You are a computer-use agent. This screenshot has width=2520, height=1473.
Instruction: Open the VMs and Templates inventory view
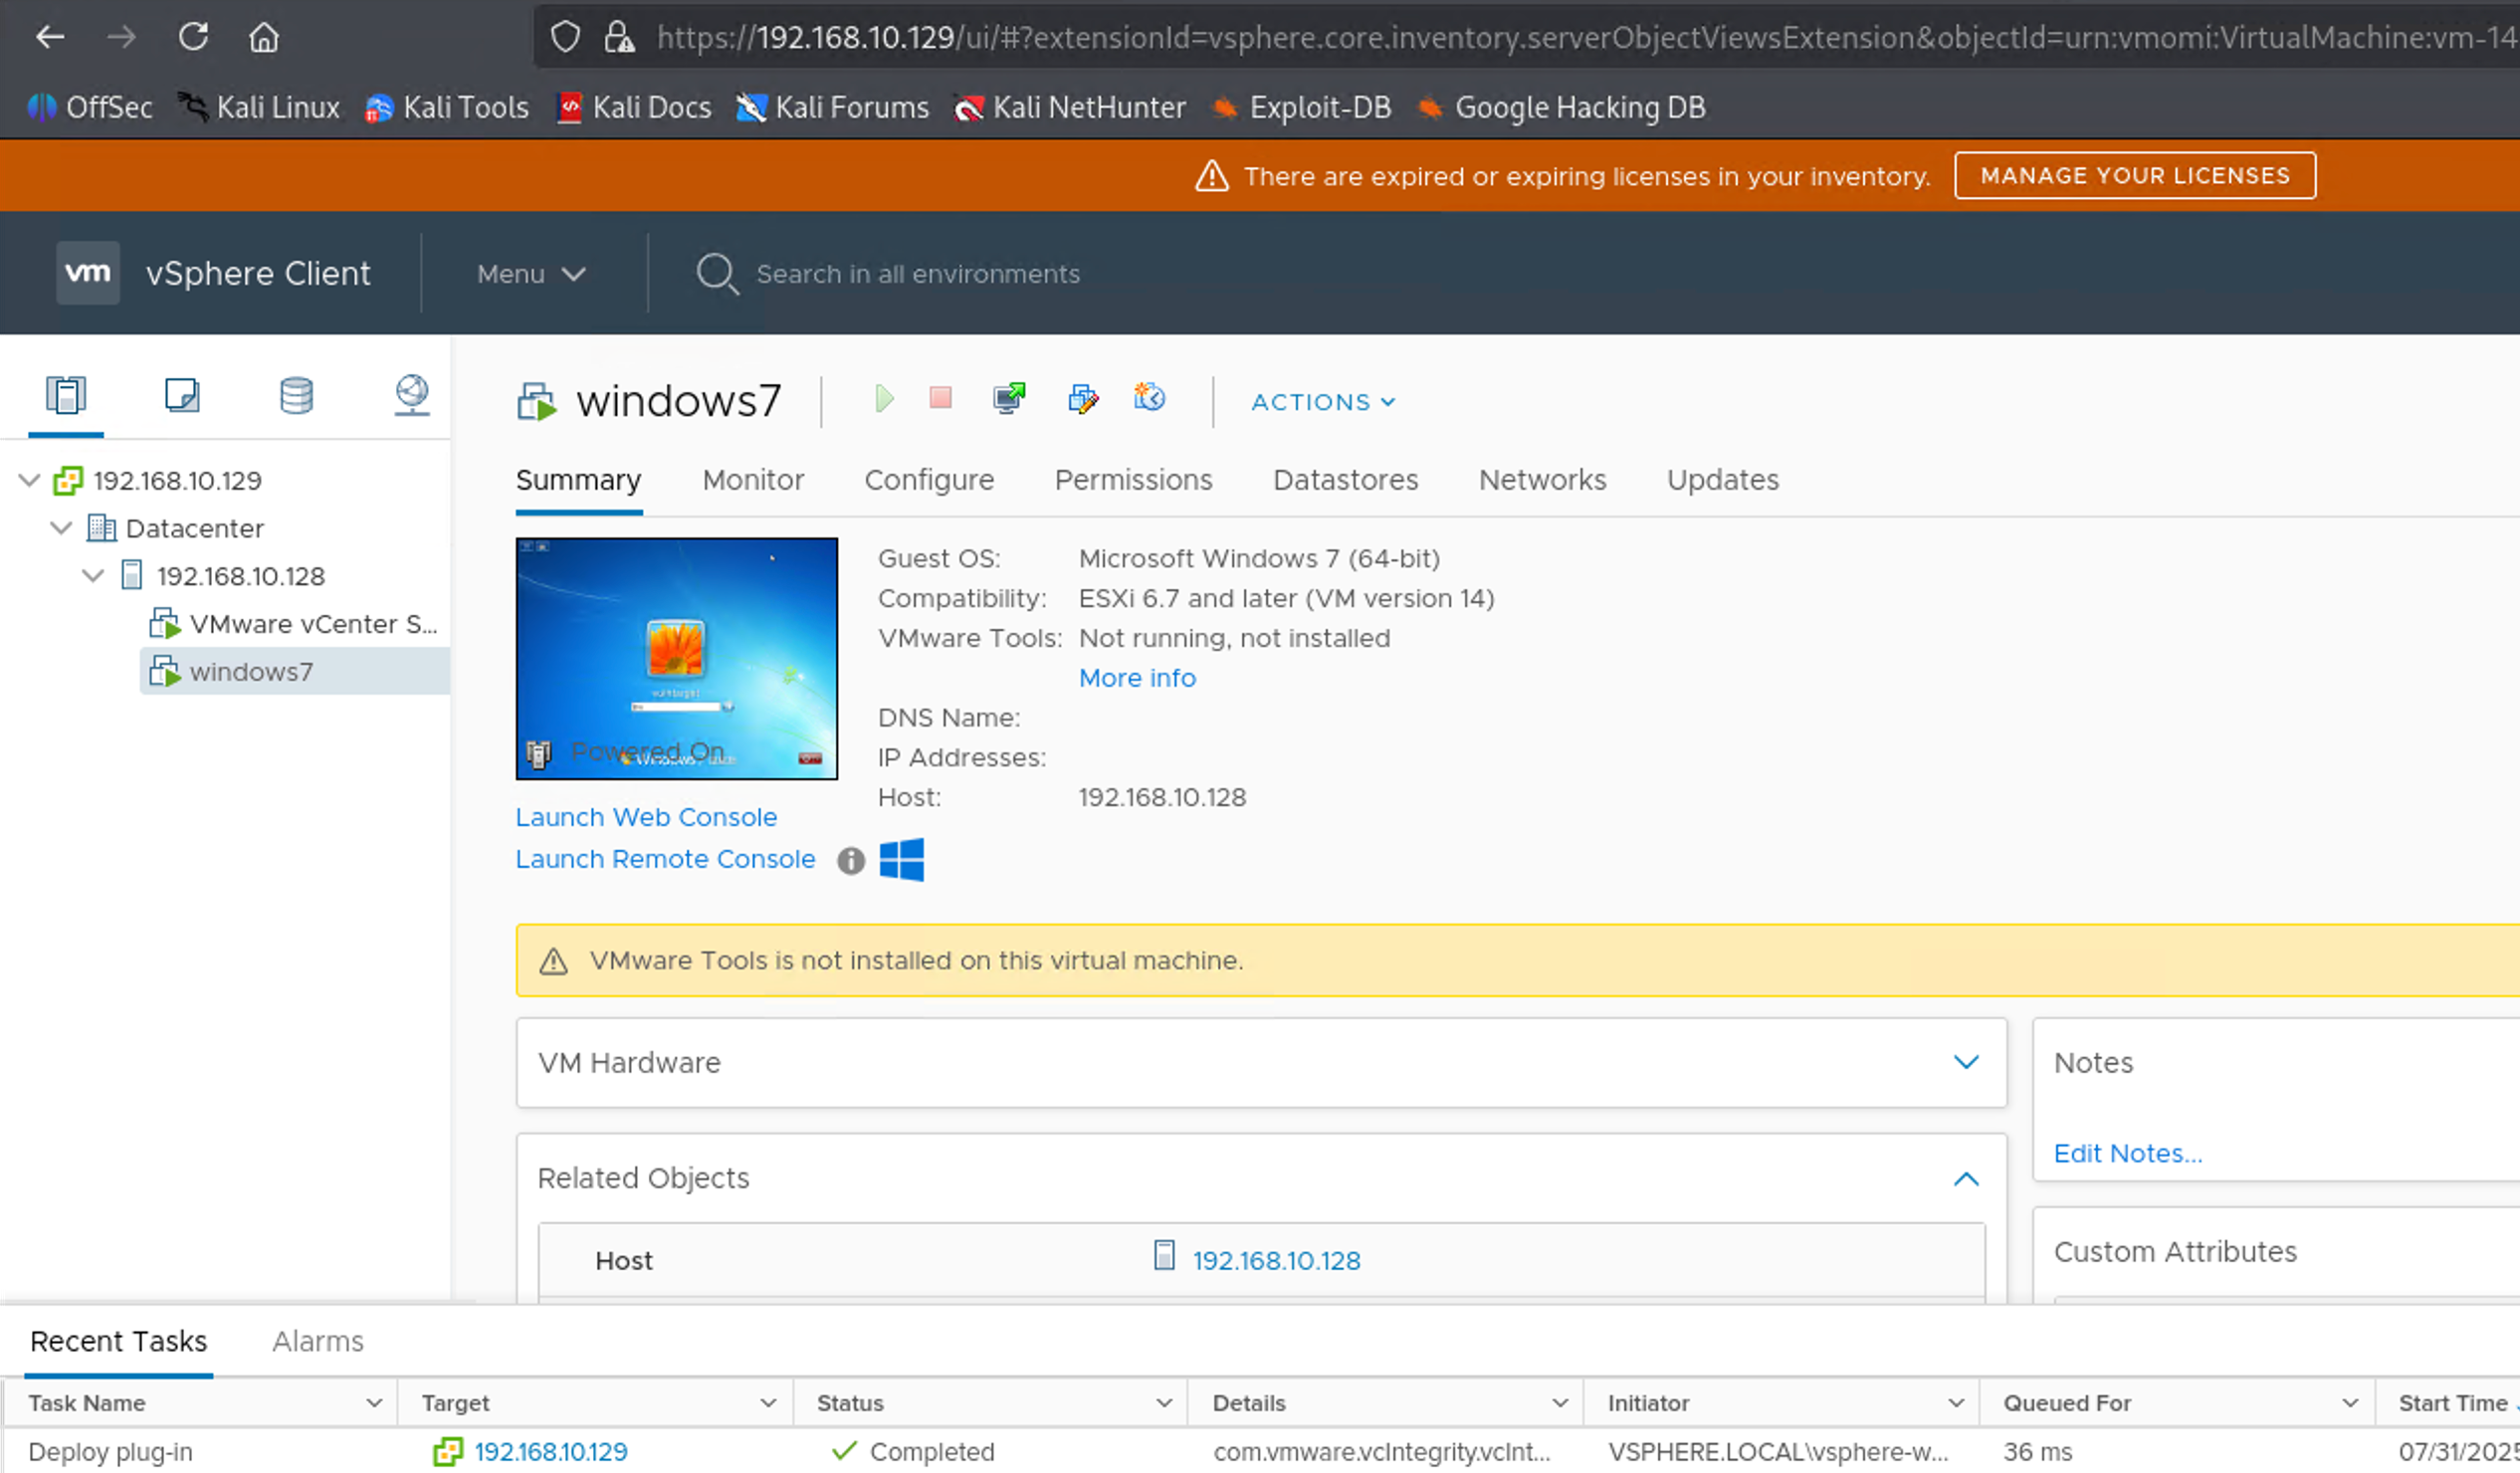pyautogui.click(x=182, y=395)
